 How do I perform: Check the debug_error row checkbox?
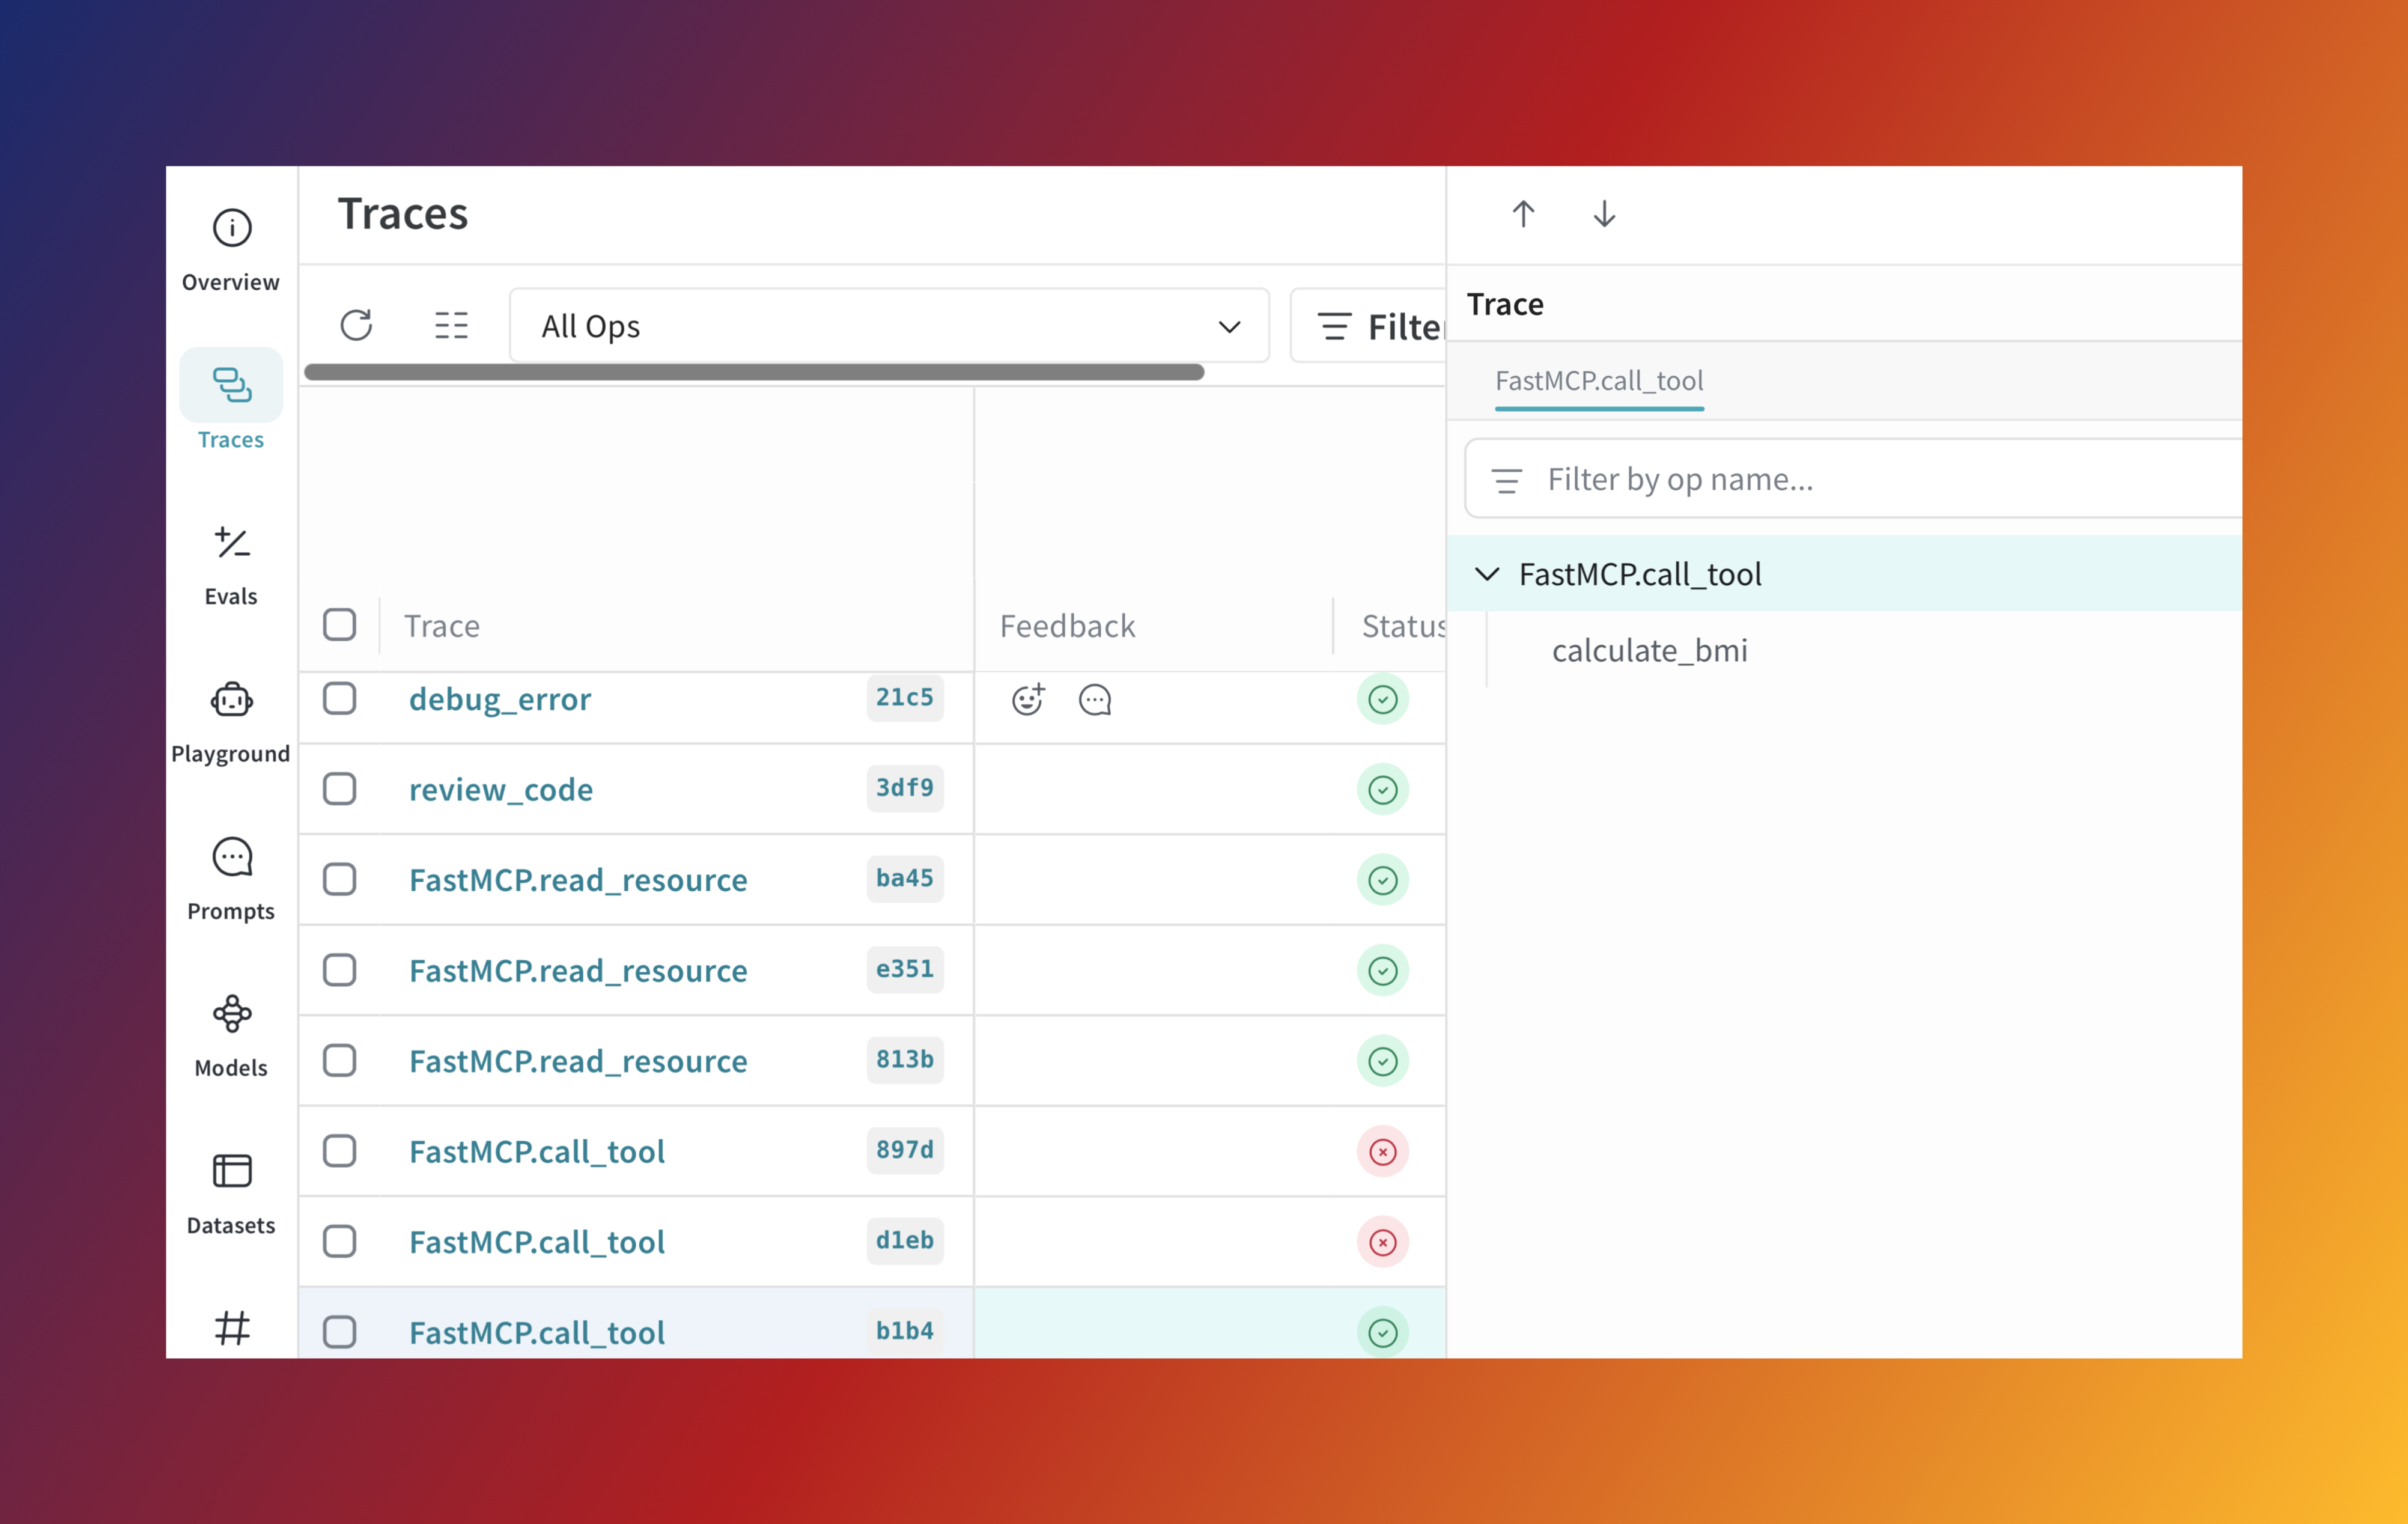[x=339, y=699]
